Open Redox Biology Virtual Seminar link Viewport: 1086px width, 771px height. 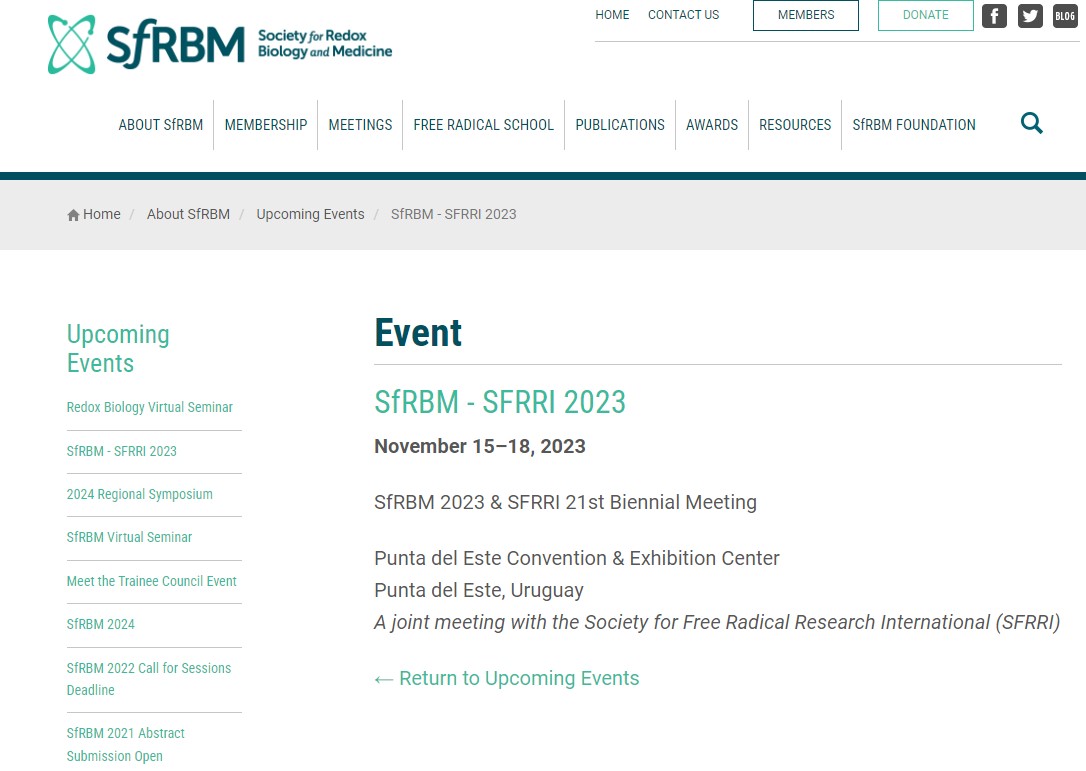point(150,407)
